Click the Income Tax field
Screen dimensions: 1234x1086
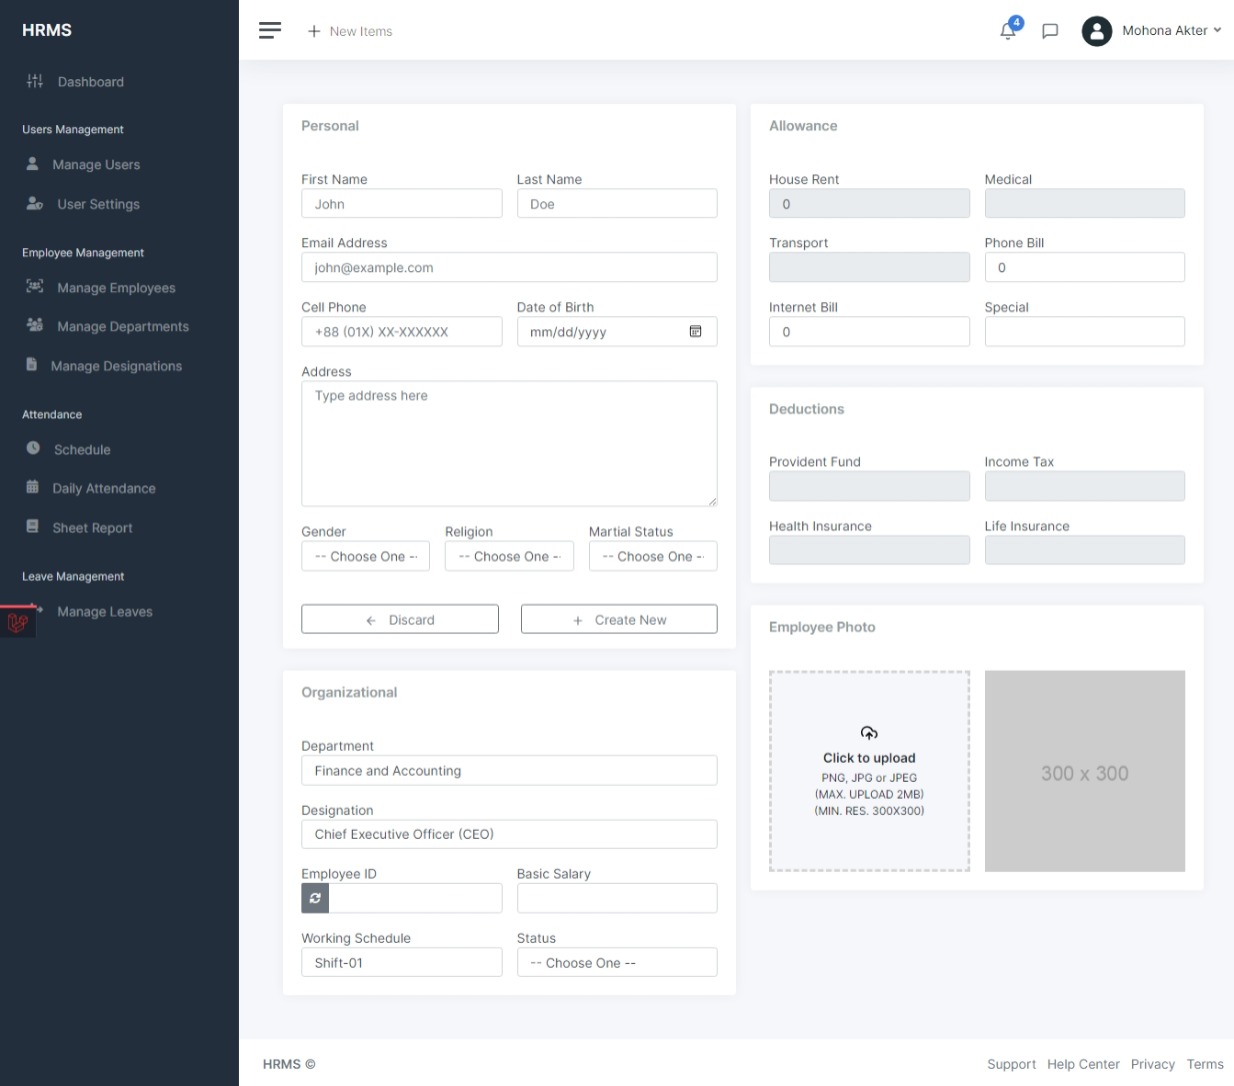coord(1085,486)
